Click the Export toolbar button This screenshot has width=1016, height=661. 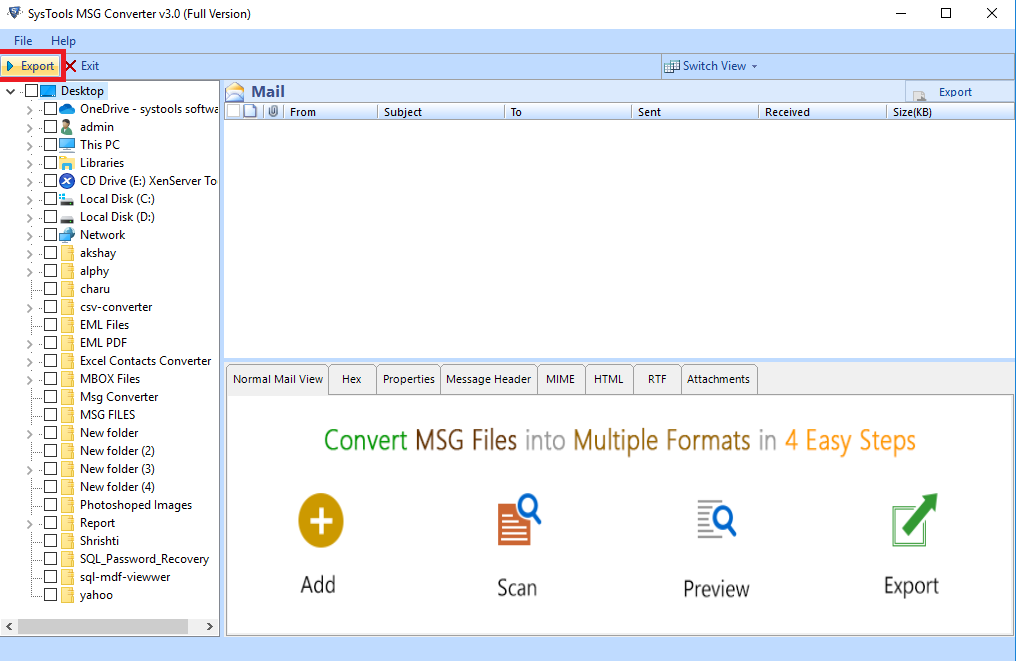[30, 66]
